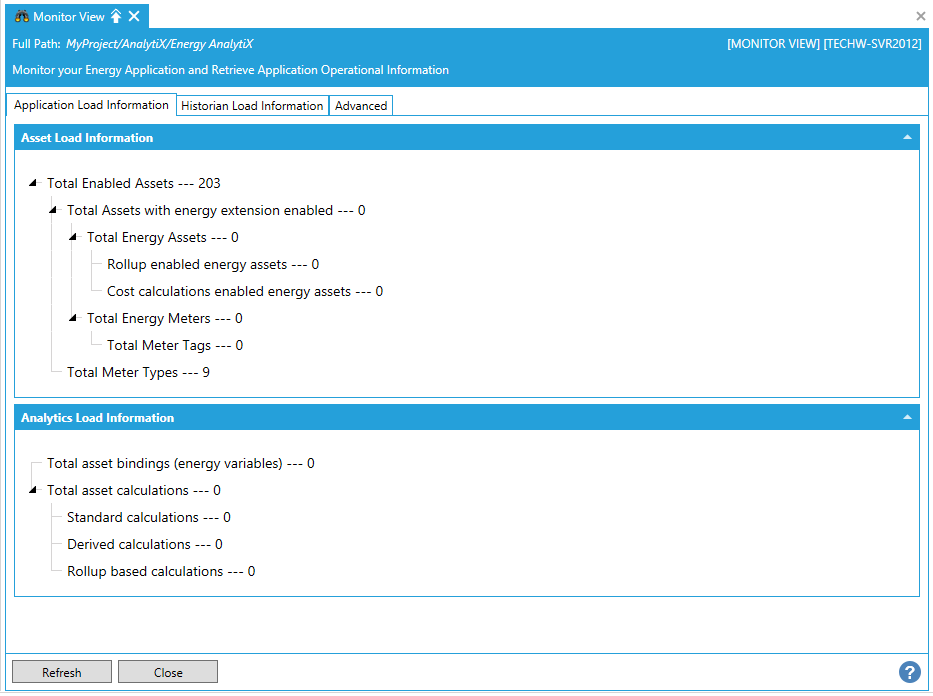Screen dimensions: 933x696
Task: Collapse the Total Energy Meters triangle
Action: point(73,318)
